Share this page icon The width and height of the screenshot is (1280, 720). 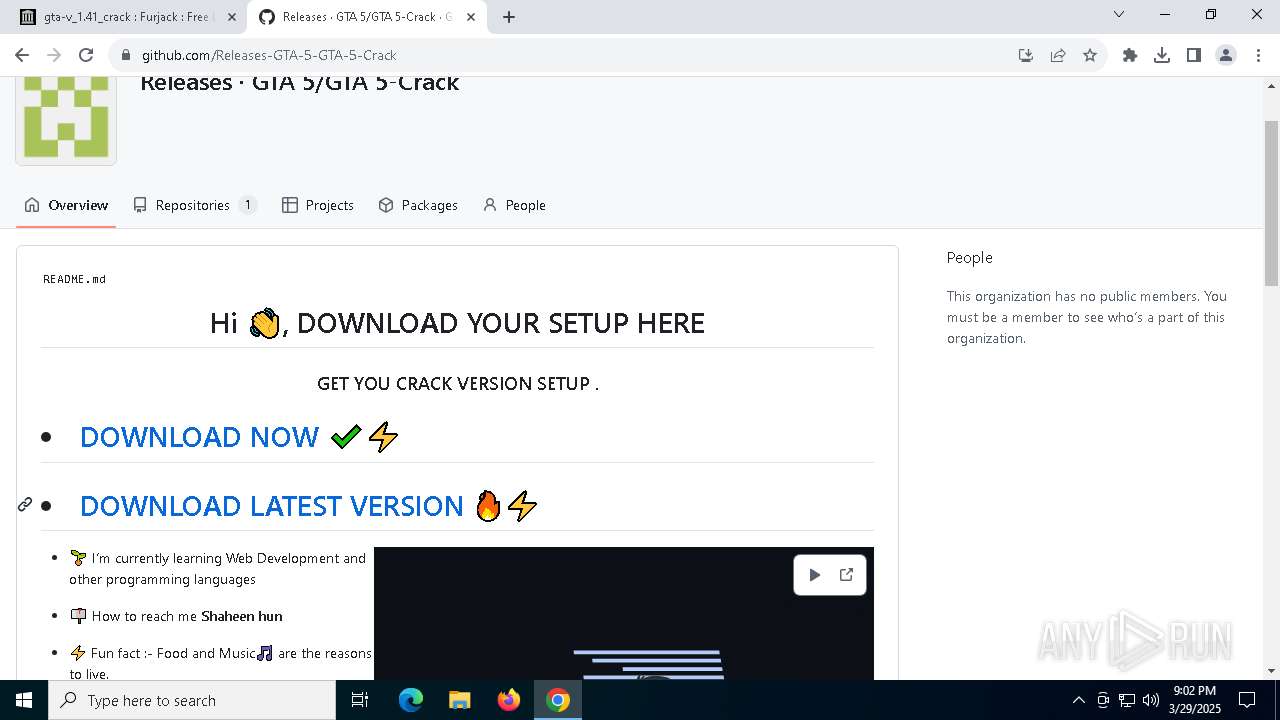[x=1058, y=55]
